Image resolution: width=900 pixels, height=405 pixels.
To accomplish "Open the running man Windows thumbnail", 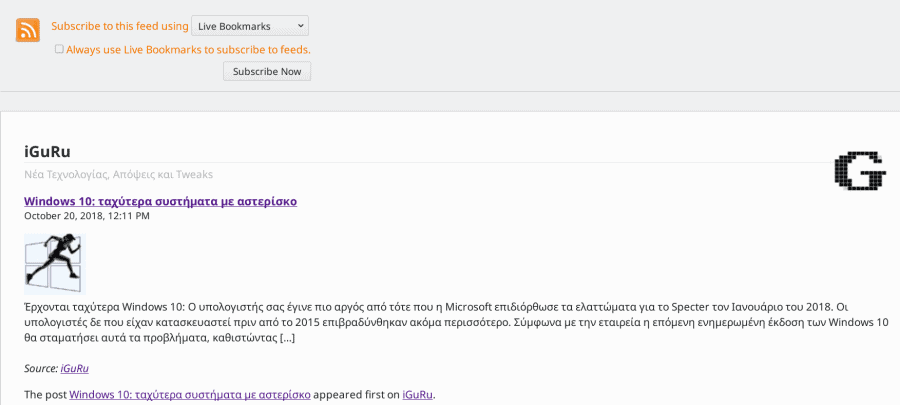I will point(54,263).
